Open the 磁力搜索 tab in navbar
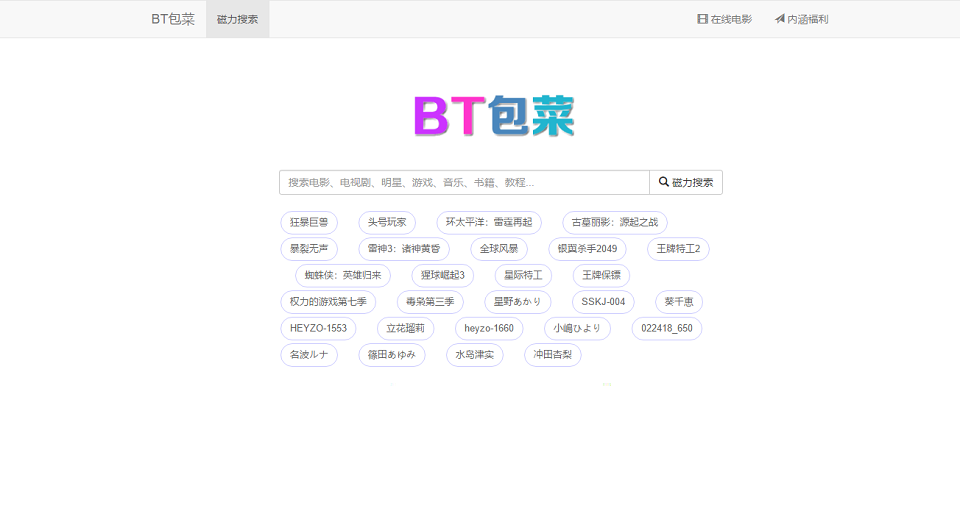The width and height of the screenshot is (960, 530). [x=237, y=19]
